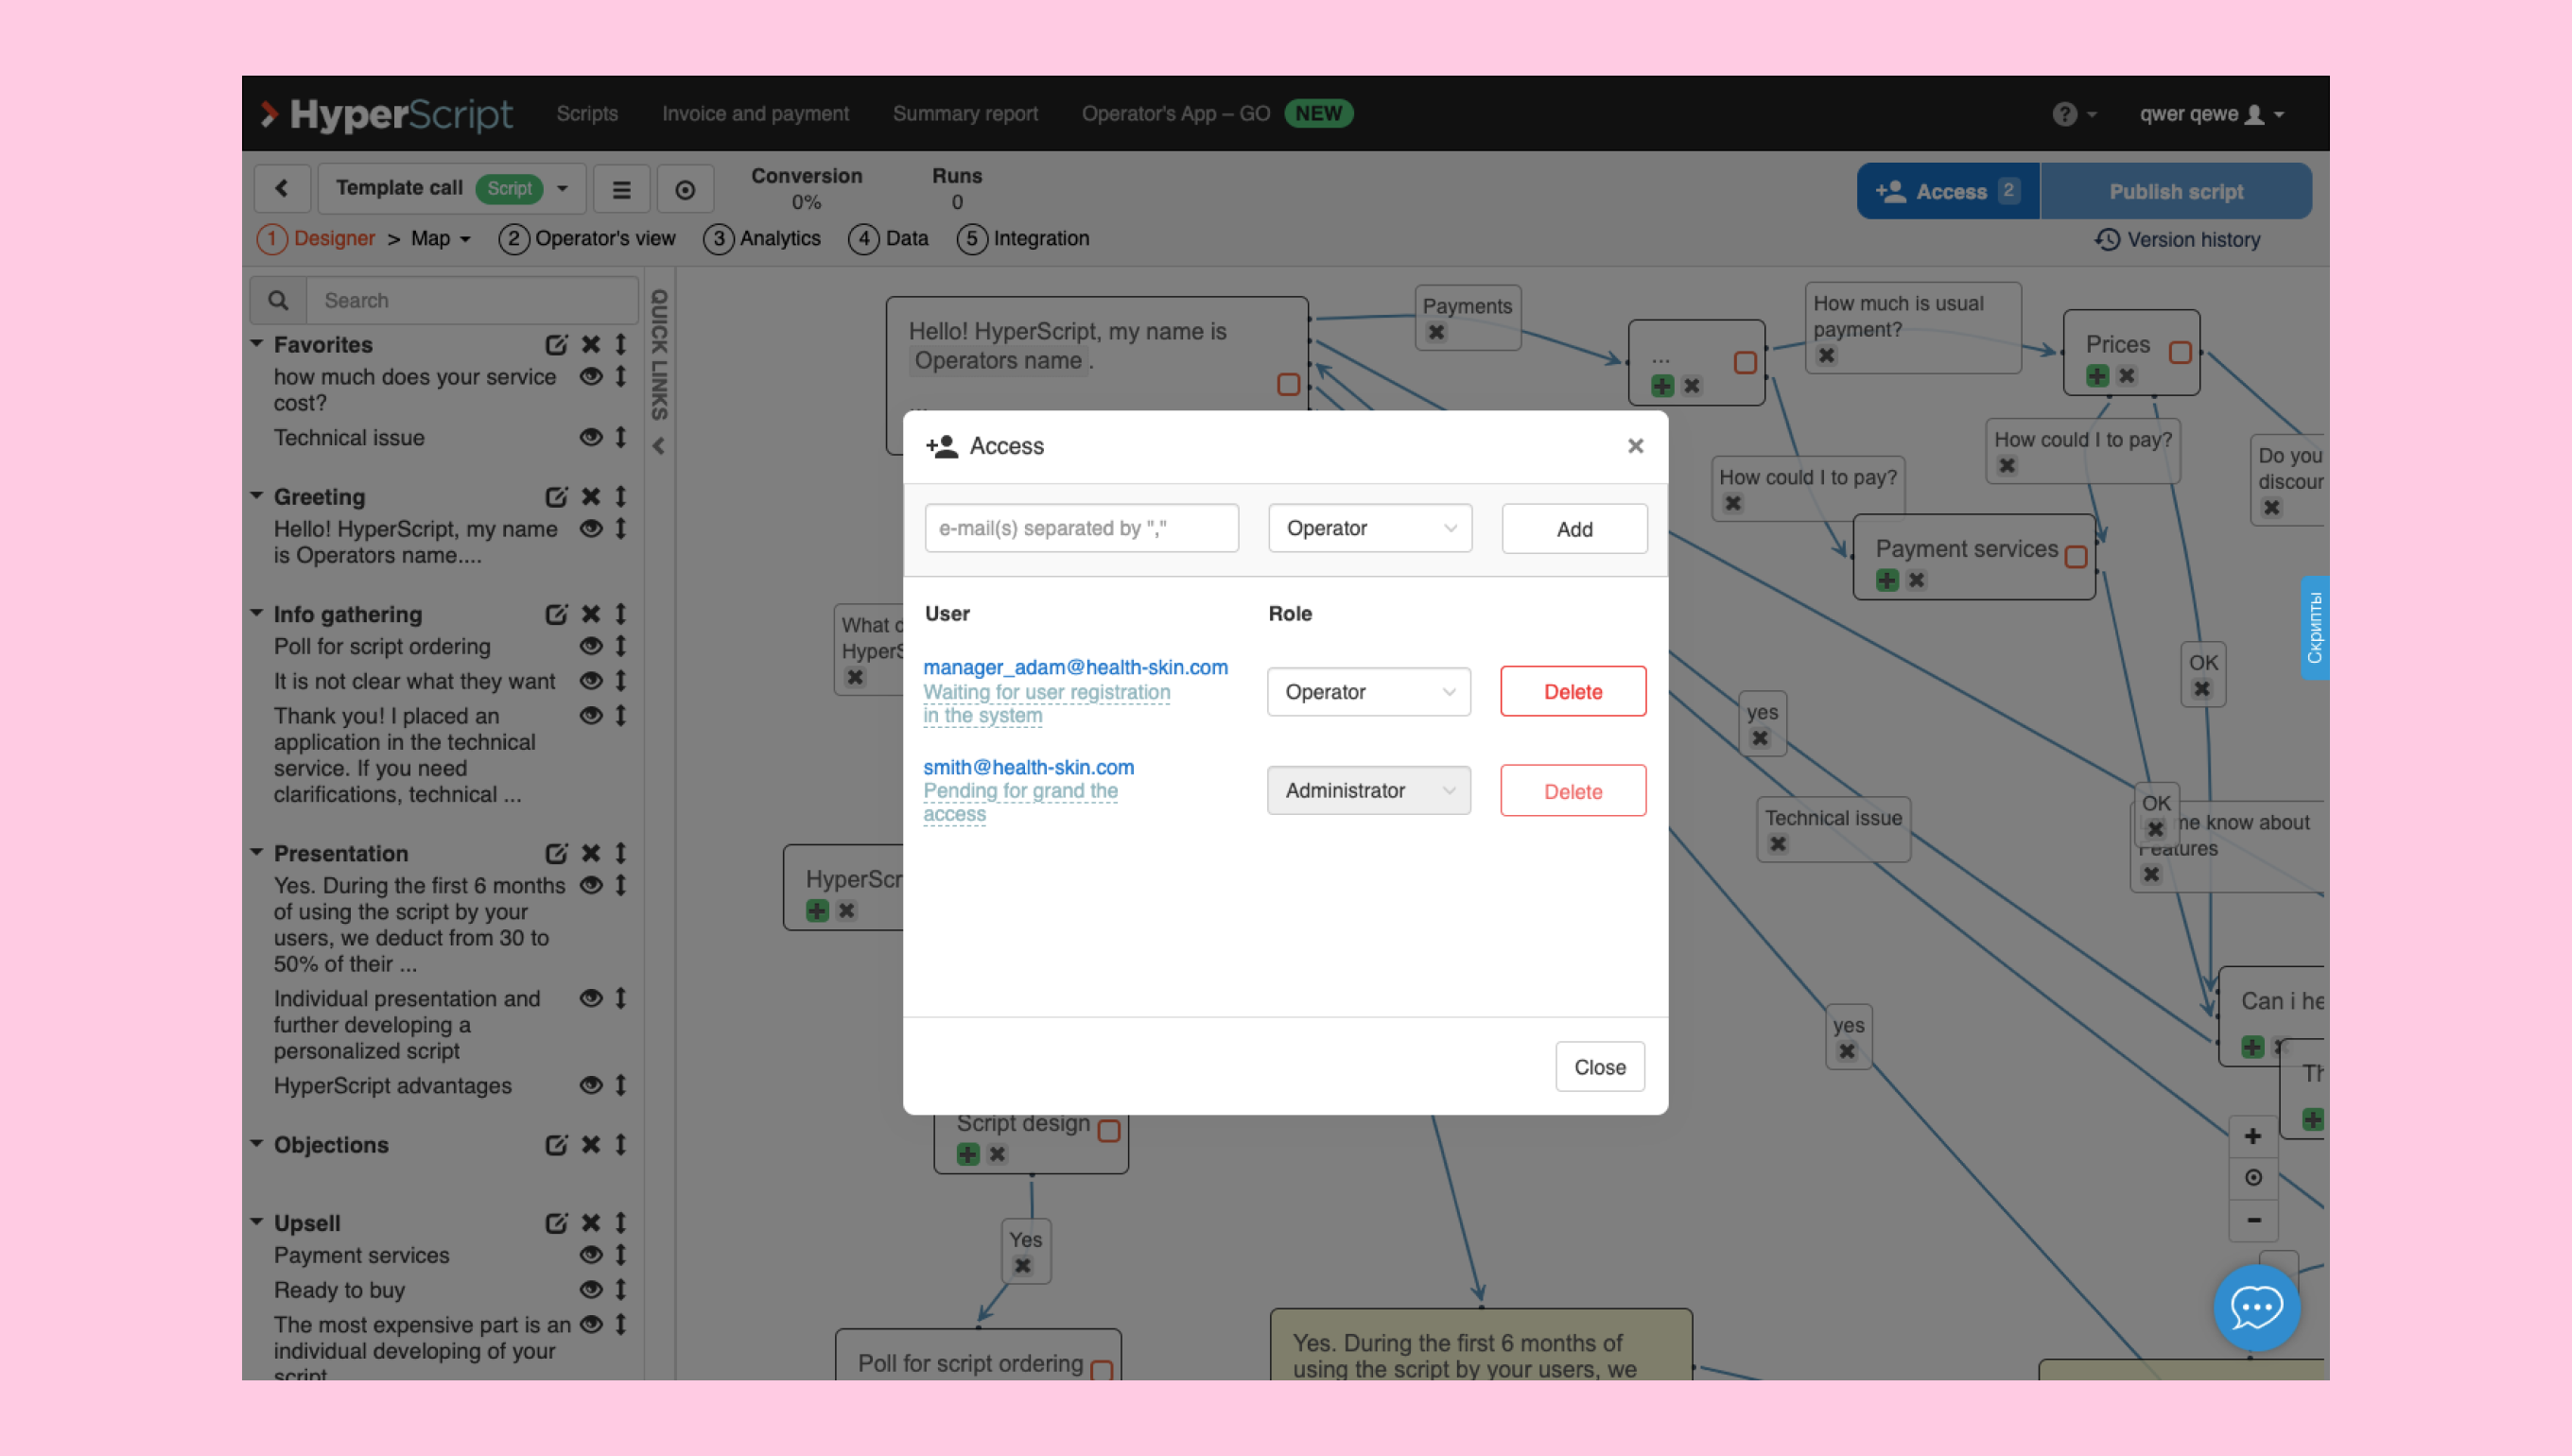Screen dimensions: 2572x1456
Task: Collapse the Info gathering category
Action: [257, 613]
